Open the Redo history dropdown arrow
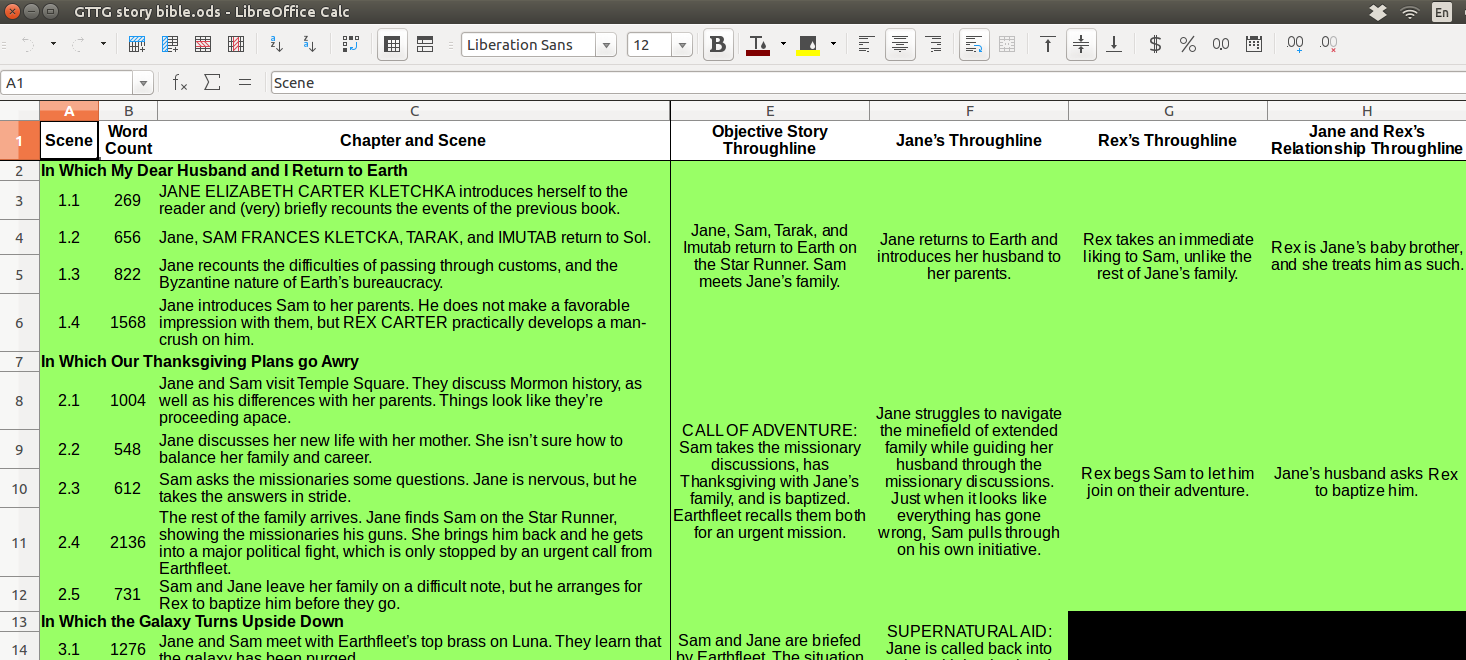The image size is (1466, 660). pos(103,45)
